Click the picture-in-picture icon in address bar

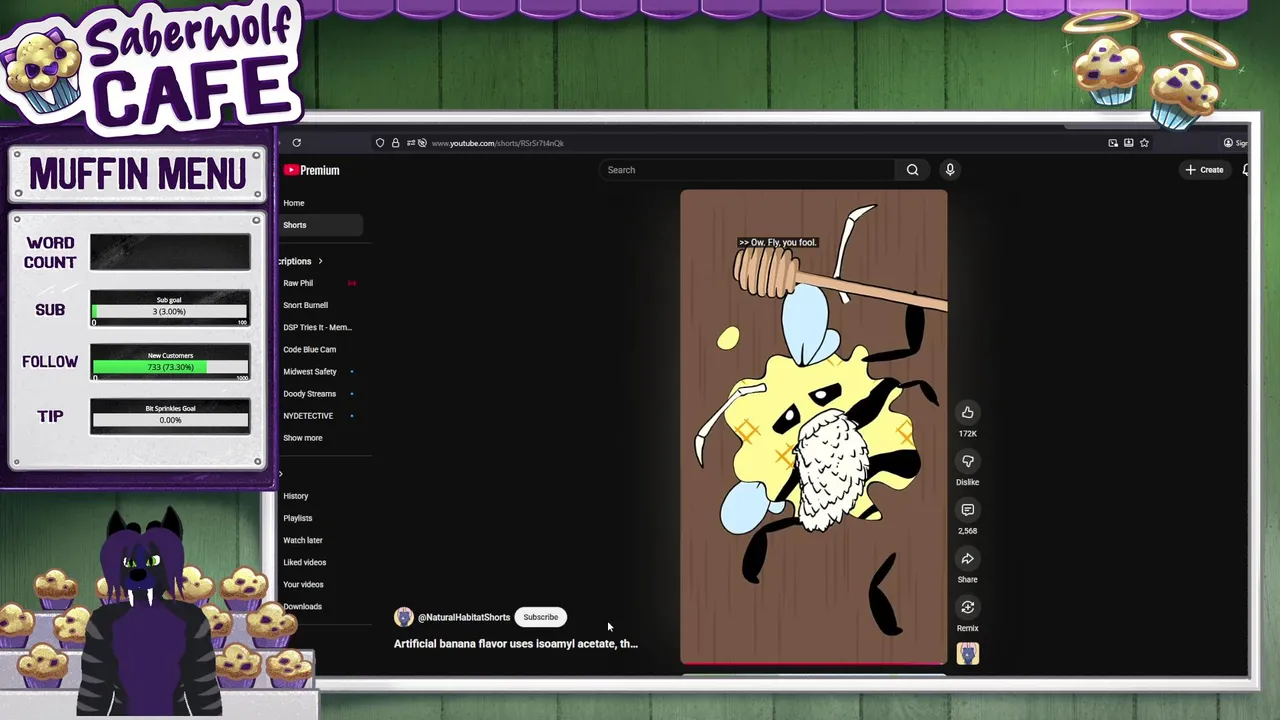[x=1113, y=143]
